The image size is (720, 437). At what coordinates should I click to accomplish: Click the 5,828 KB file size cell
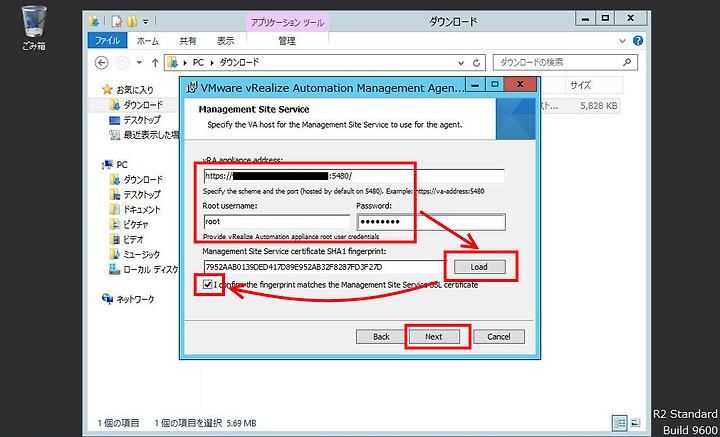tap(598, 106)
